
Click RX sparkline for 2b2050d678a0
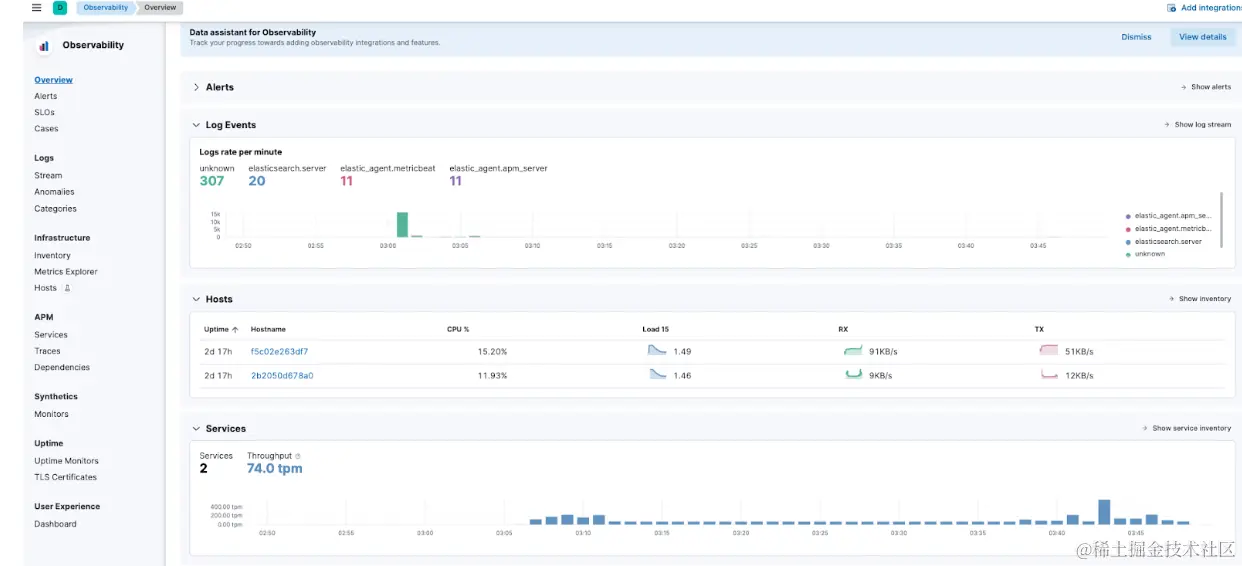(x=853, y=375)
